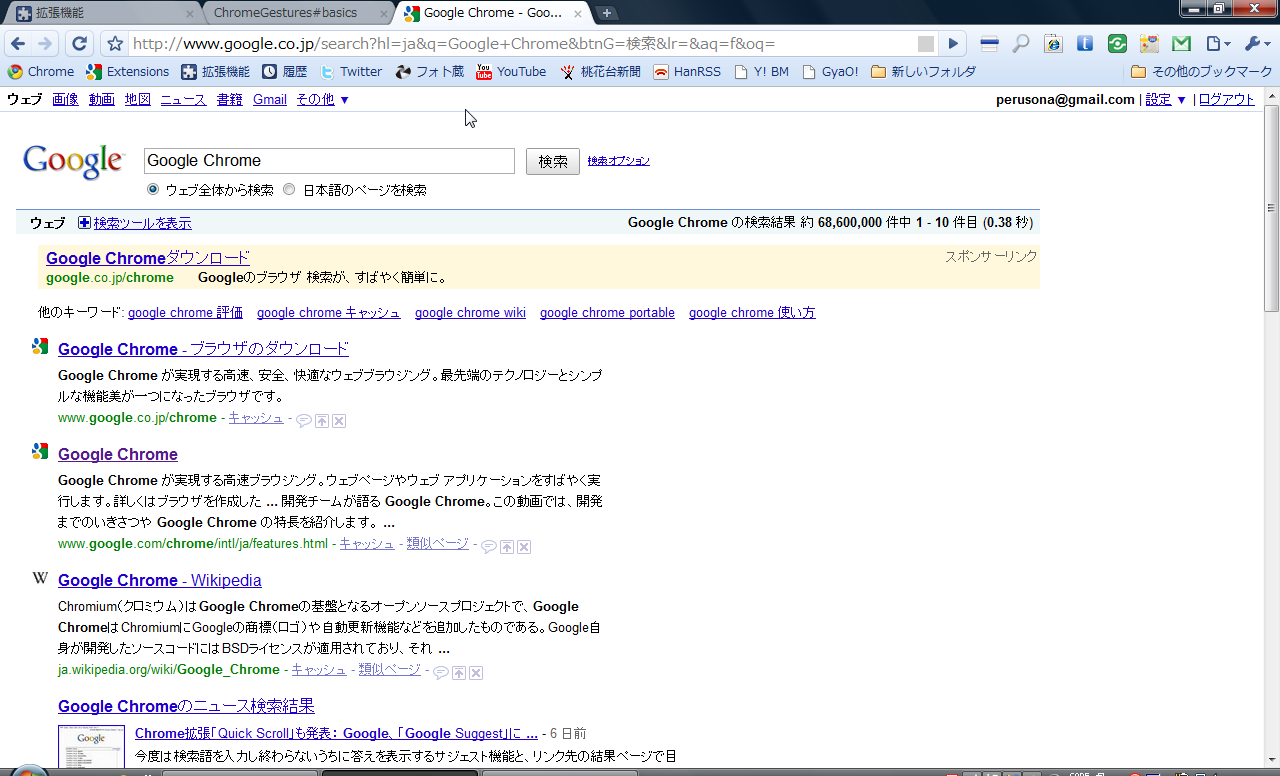Open the HanRSS bookmark
Screen dimensions: 1280x776
[687, 72]
